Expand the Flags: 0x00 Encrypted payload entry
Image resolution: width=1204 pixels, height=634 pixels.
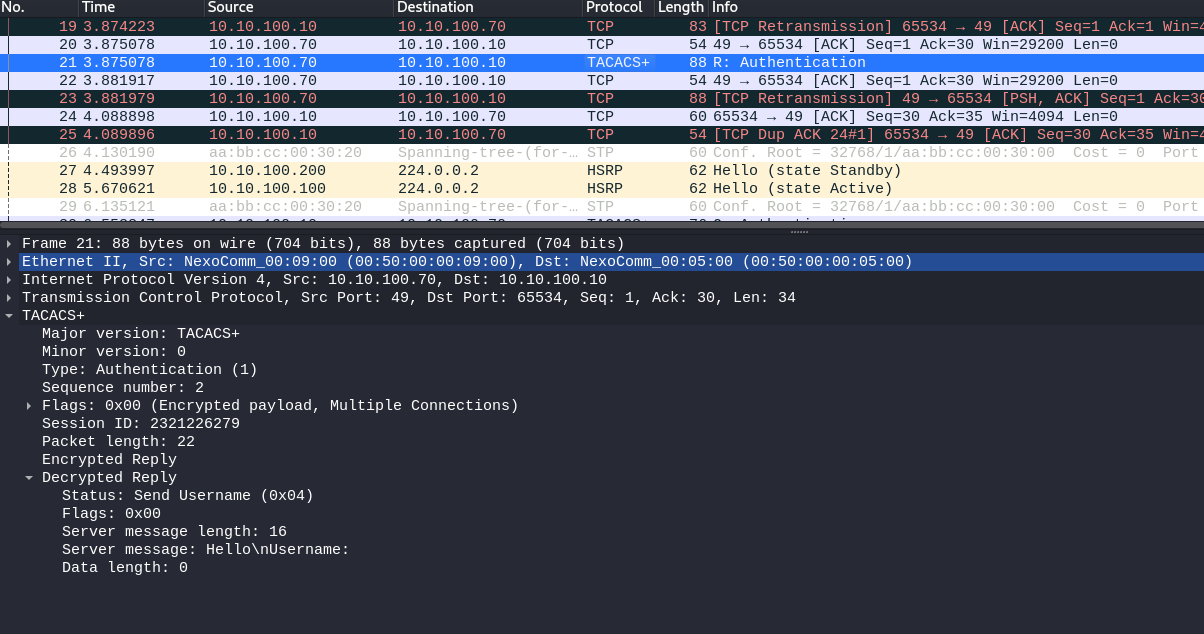click(30, 406)
